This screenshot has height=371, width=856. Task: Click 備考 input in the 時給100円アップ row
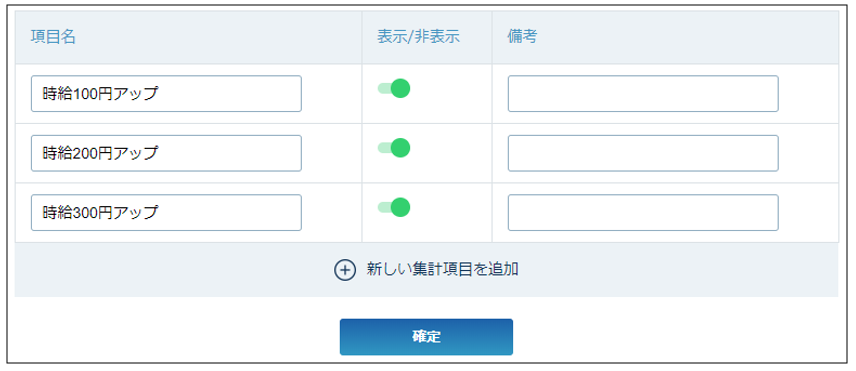point(643,94)
